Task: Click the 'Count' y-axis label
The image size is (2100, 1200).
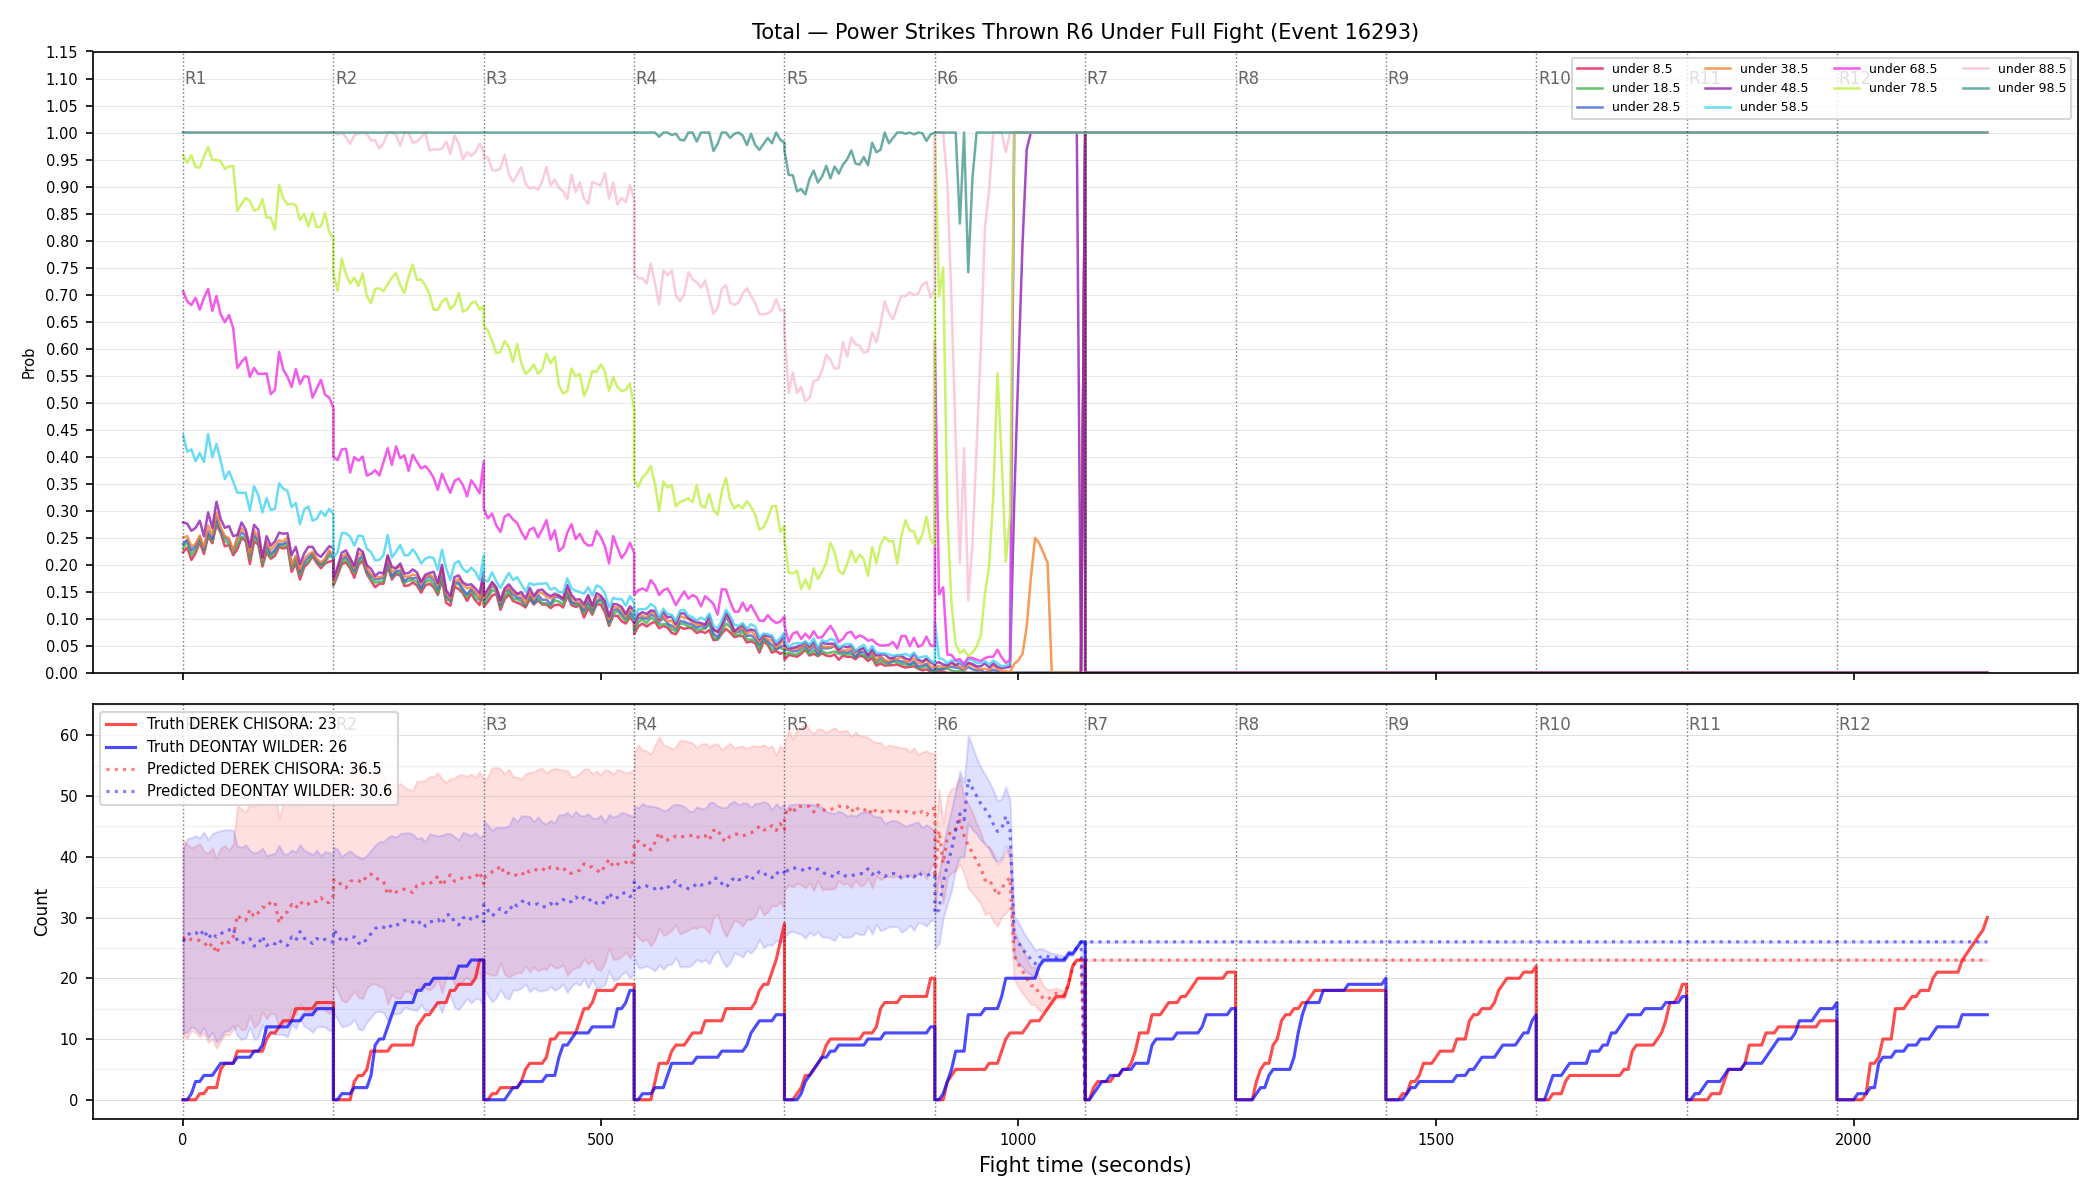Action: pyautogui.click(x=41, y=912)
